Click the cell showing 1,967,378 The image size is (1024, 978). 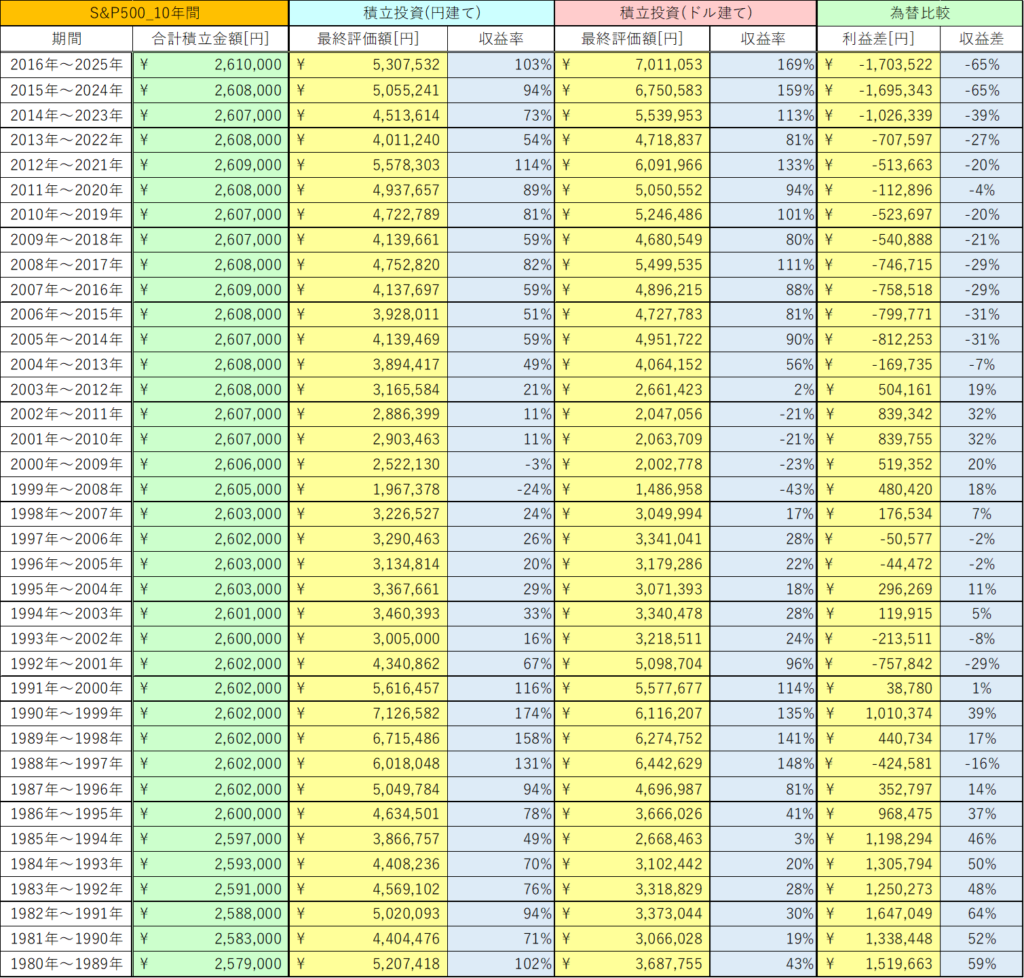point(369,489)
